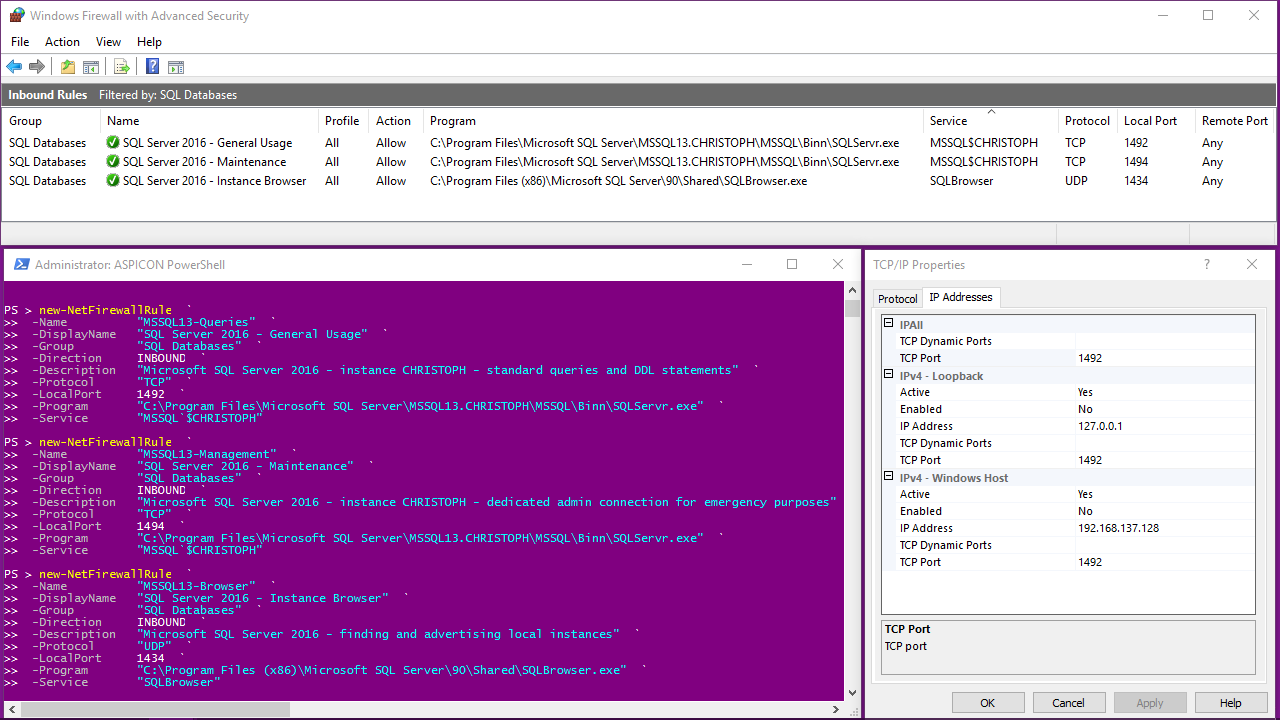Click the Export List toolbar icon
The width and height of the screenshot is (1280, 720).
(x=122, y=67)
